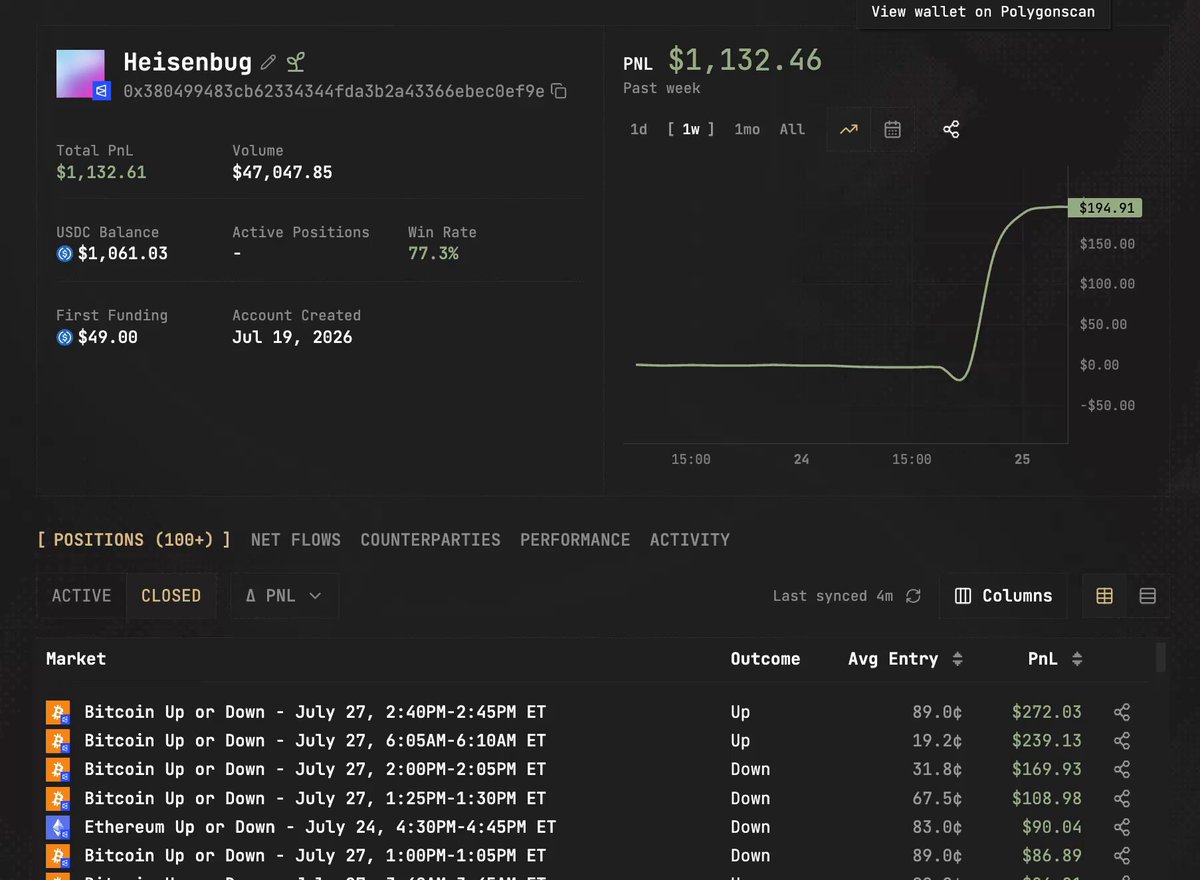The height and width of the screenshot is (880, 1200).
Task: Click the share icon above the PNL chart
Action: pyautogui.click(x=951, y=129)
